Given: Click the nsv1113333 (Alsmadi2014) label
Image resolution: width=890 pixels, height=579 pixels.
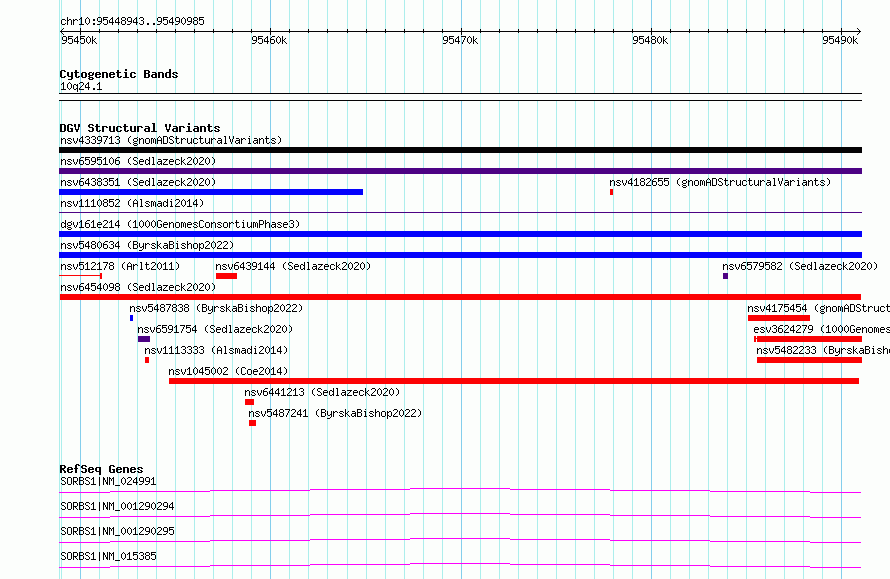Looking at the screenshot, I should click(216, 350).
